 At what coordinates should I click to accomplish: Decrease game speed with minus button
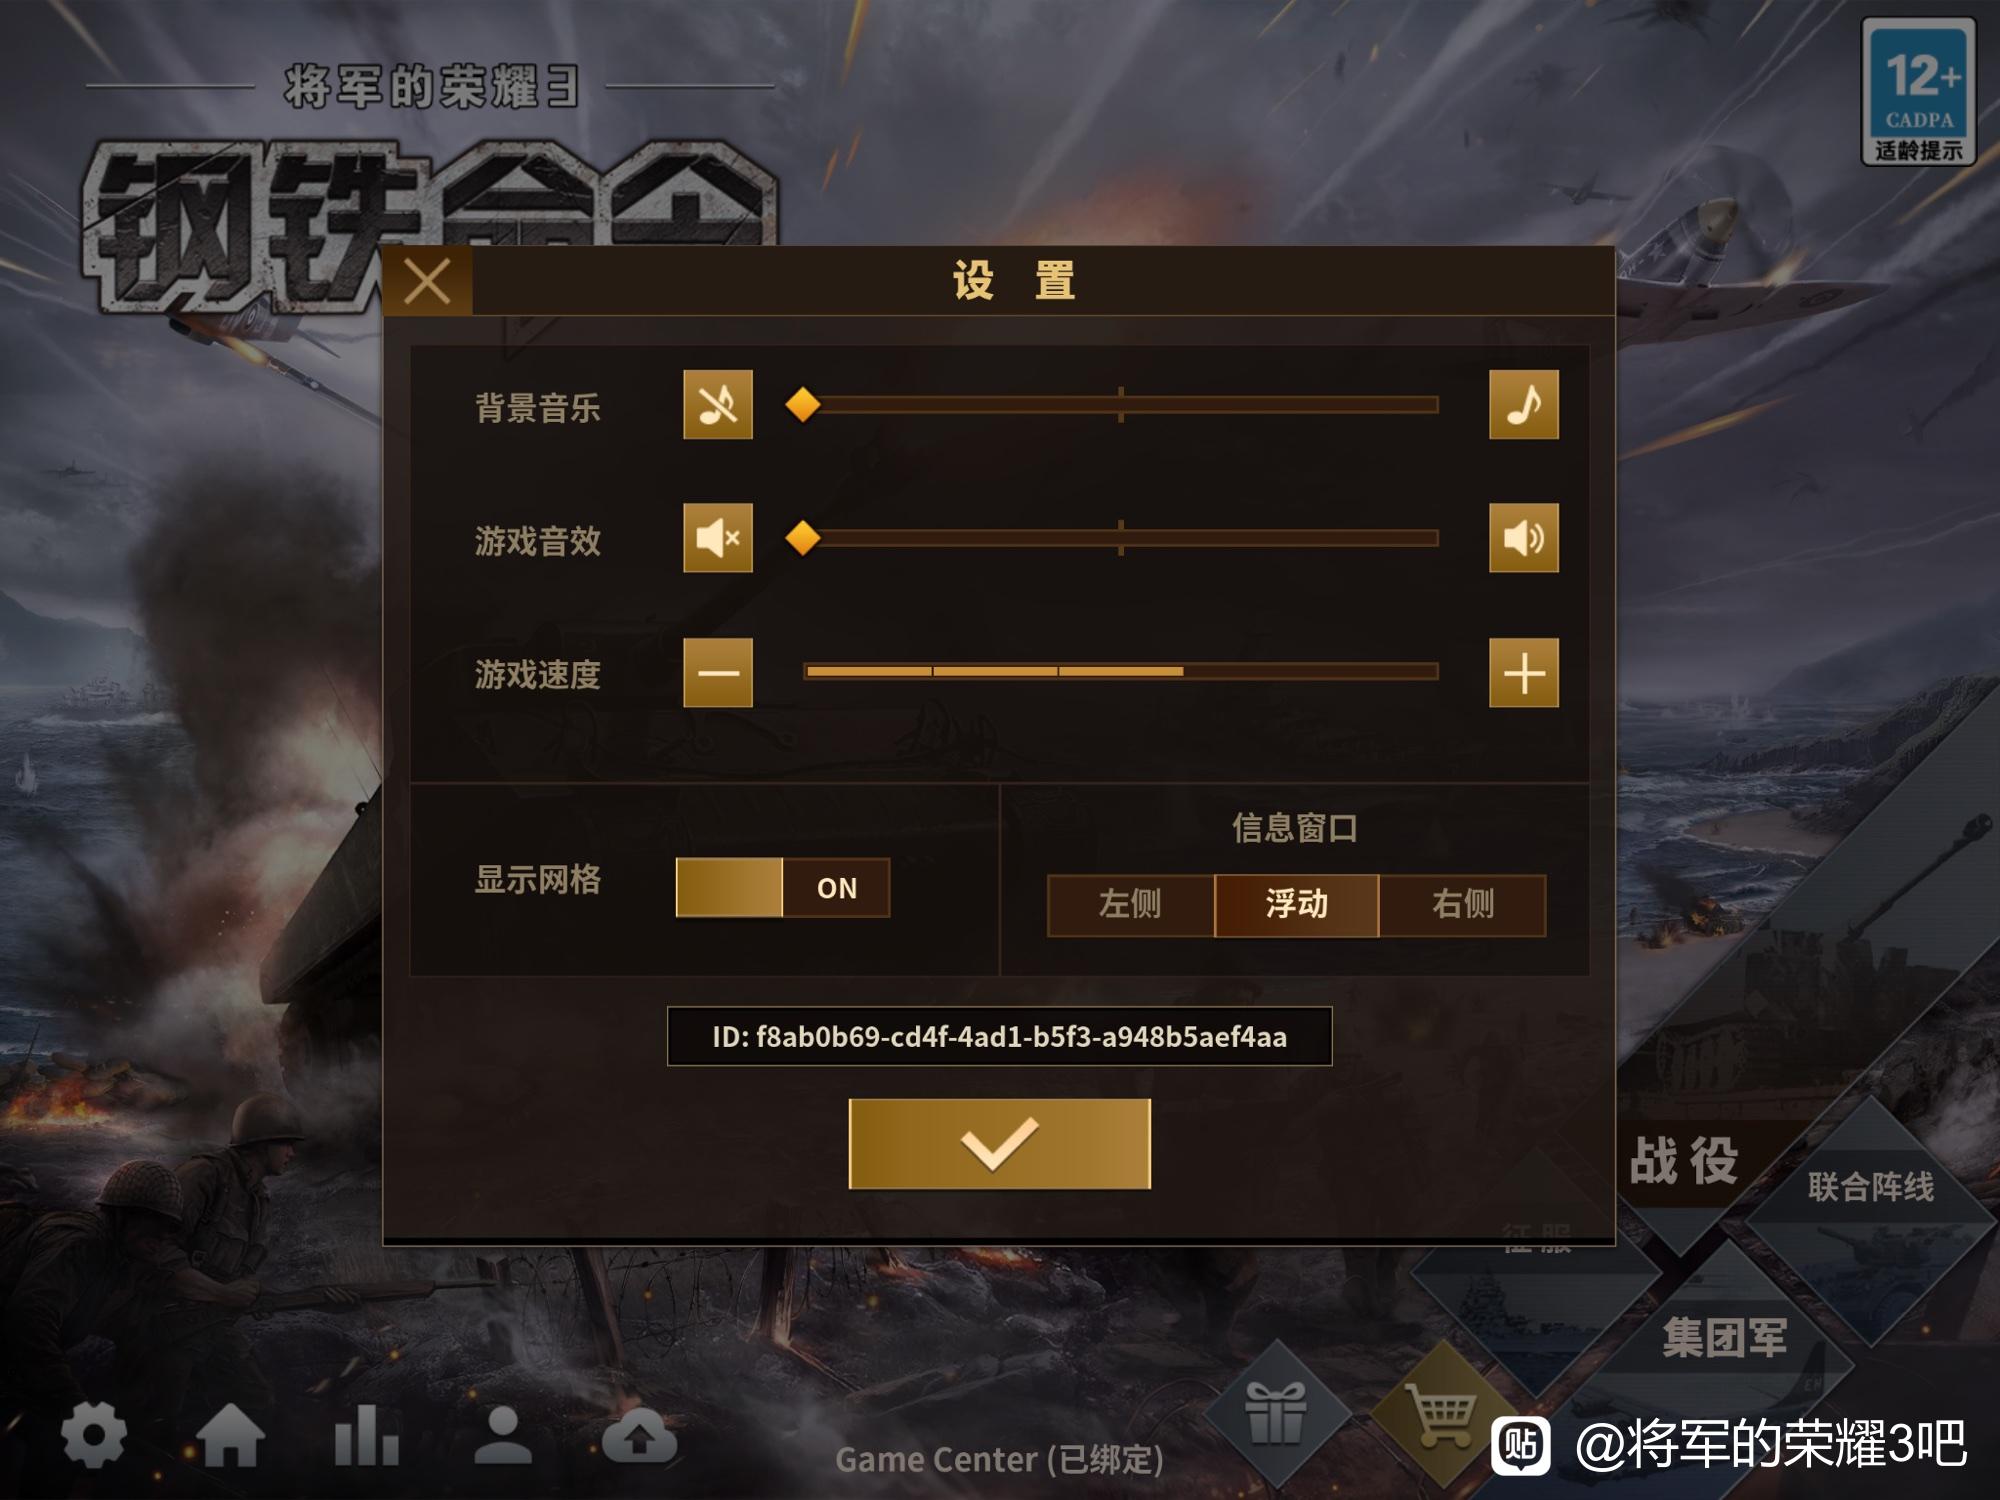pyautogui.click(x=717, y=673)
